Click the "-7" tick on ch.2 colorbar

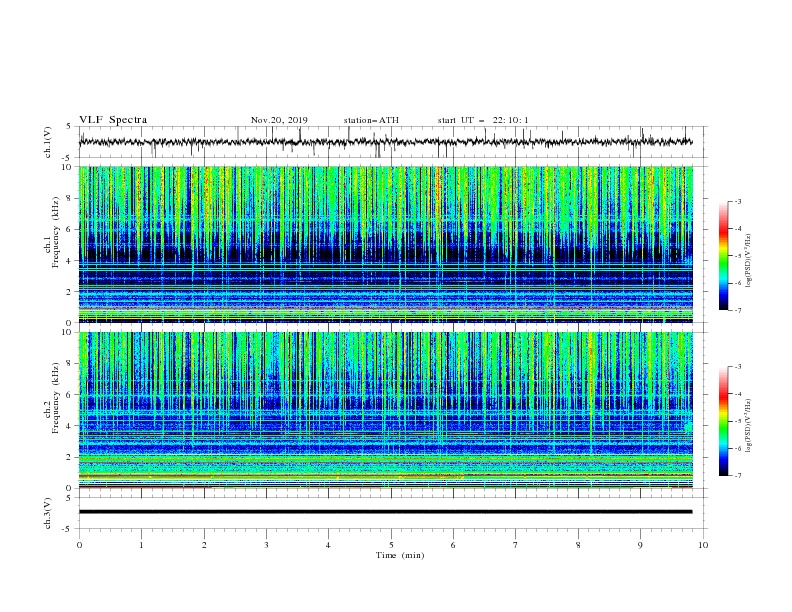[x=738, y=476]
